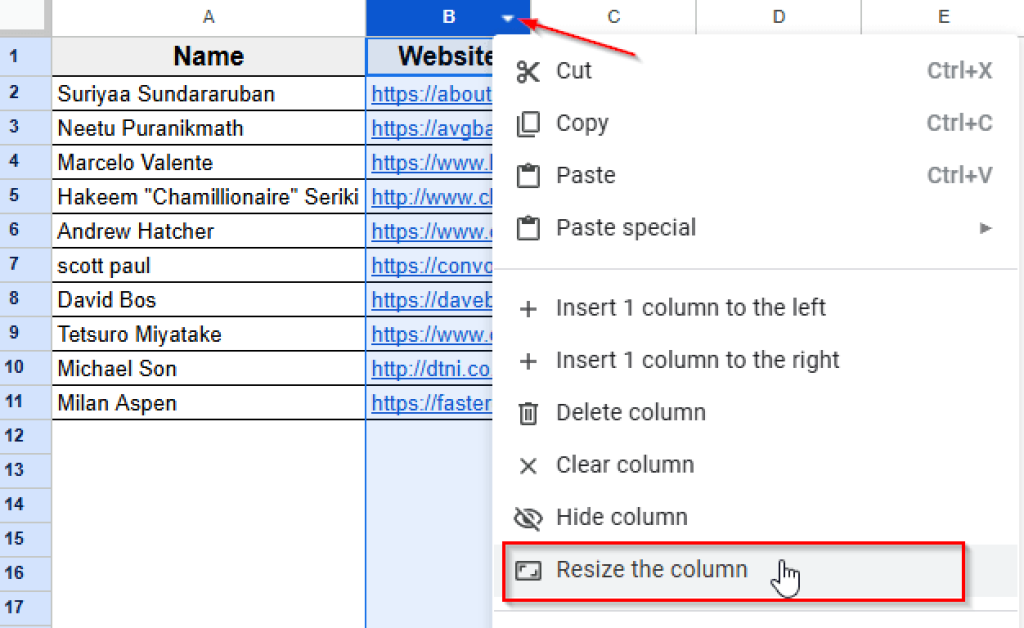Image resolution: width=1024 pixels, height=628 pixels.
Task: Click the Copy icon in context menu
Action: click(528, 123)
